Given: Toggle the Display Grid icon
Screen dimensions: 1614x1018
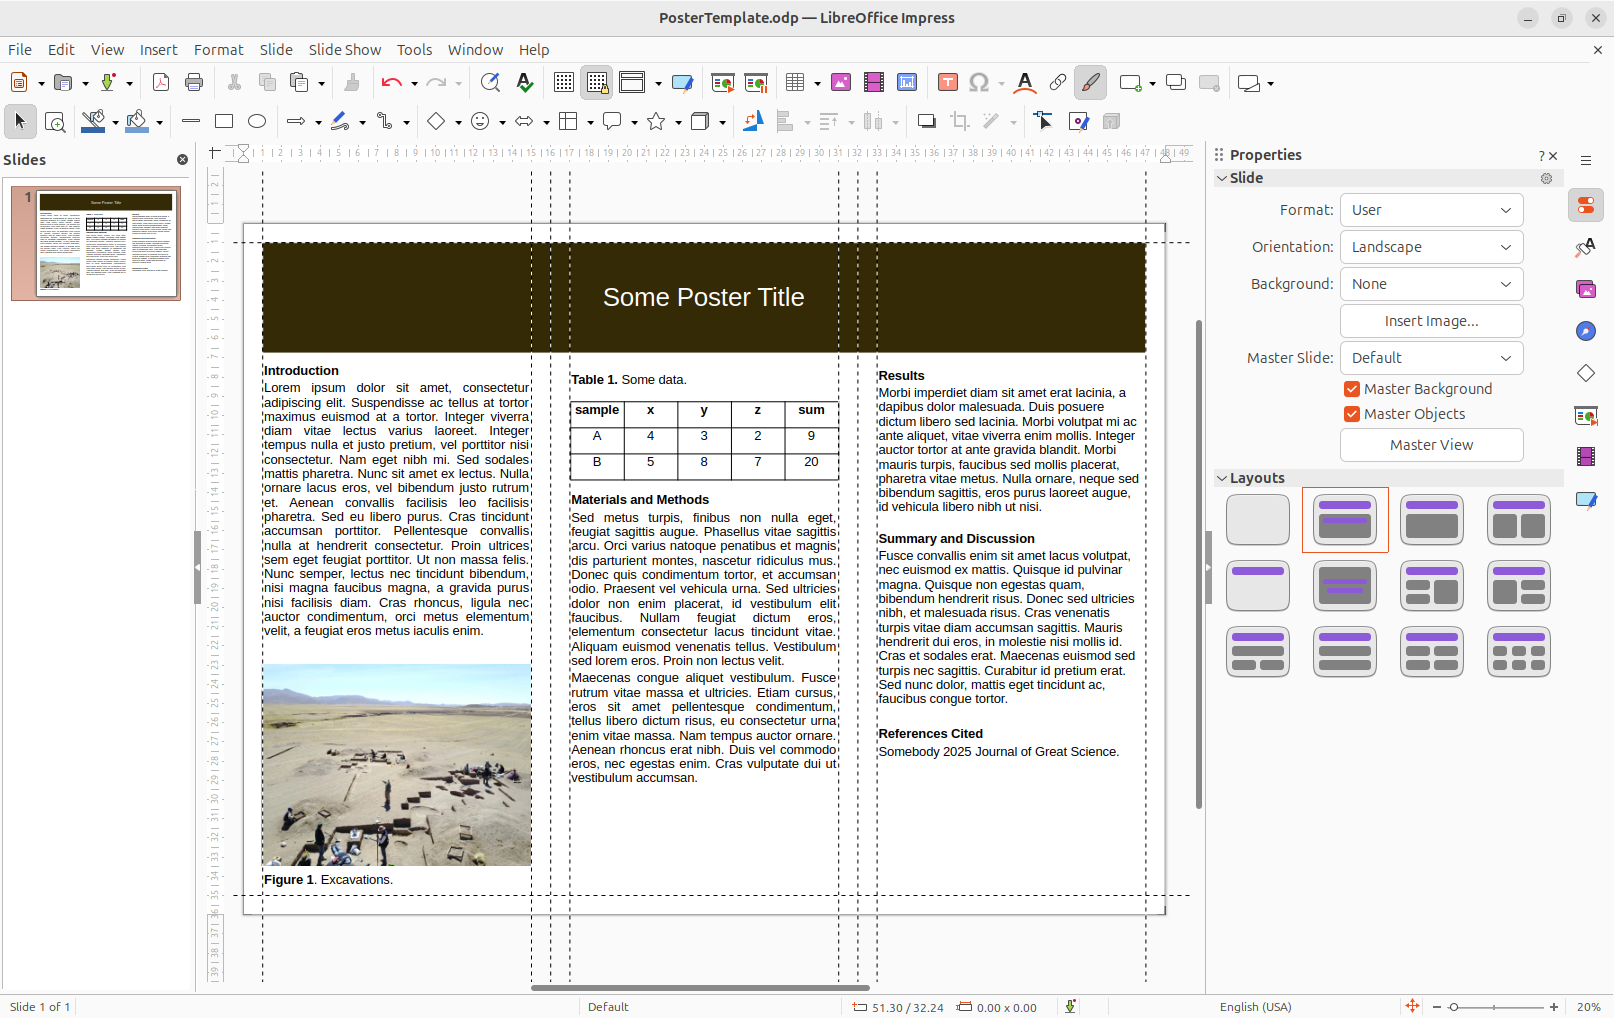Looking at the screenshot, I should (x=564, y=83).
